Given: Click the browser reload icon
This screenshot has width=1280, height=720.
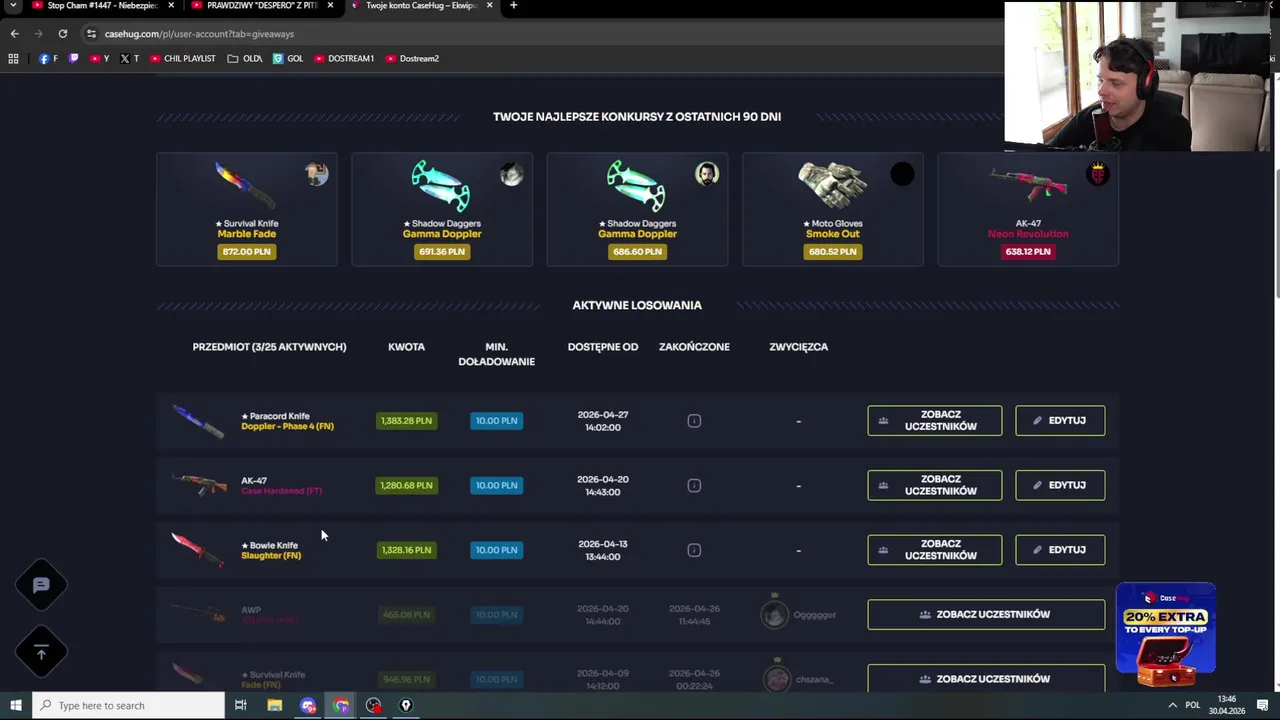Looking at the screenshot, I should point(62,33).
